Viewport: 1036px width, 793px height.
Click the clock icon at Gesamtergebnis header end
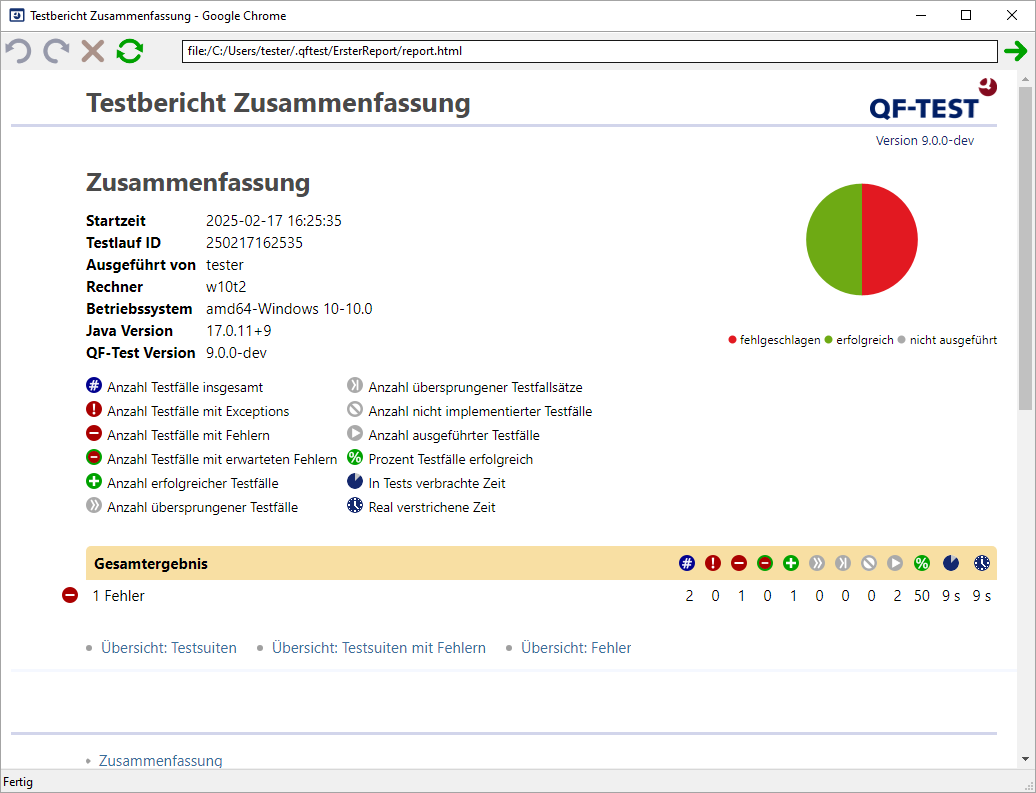click(x=982, y=563)
